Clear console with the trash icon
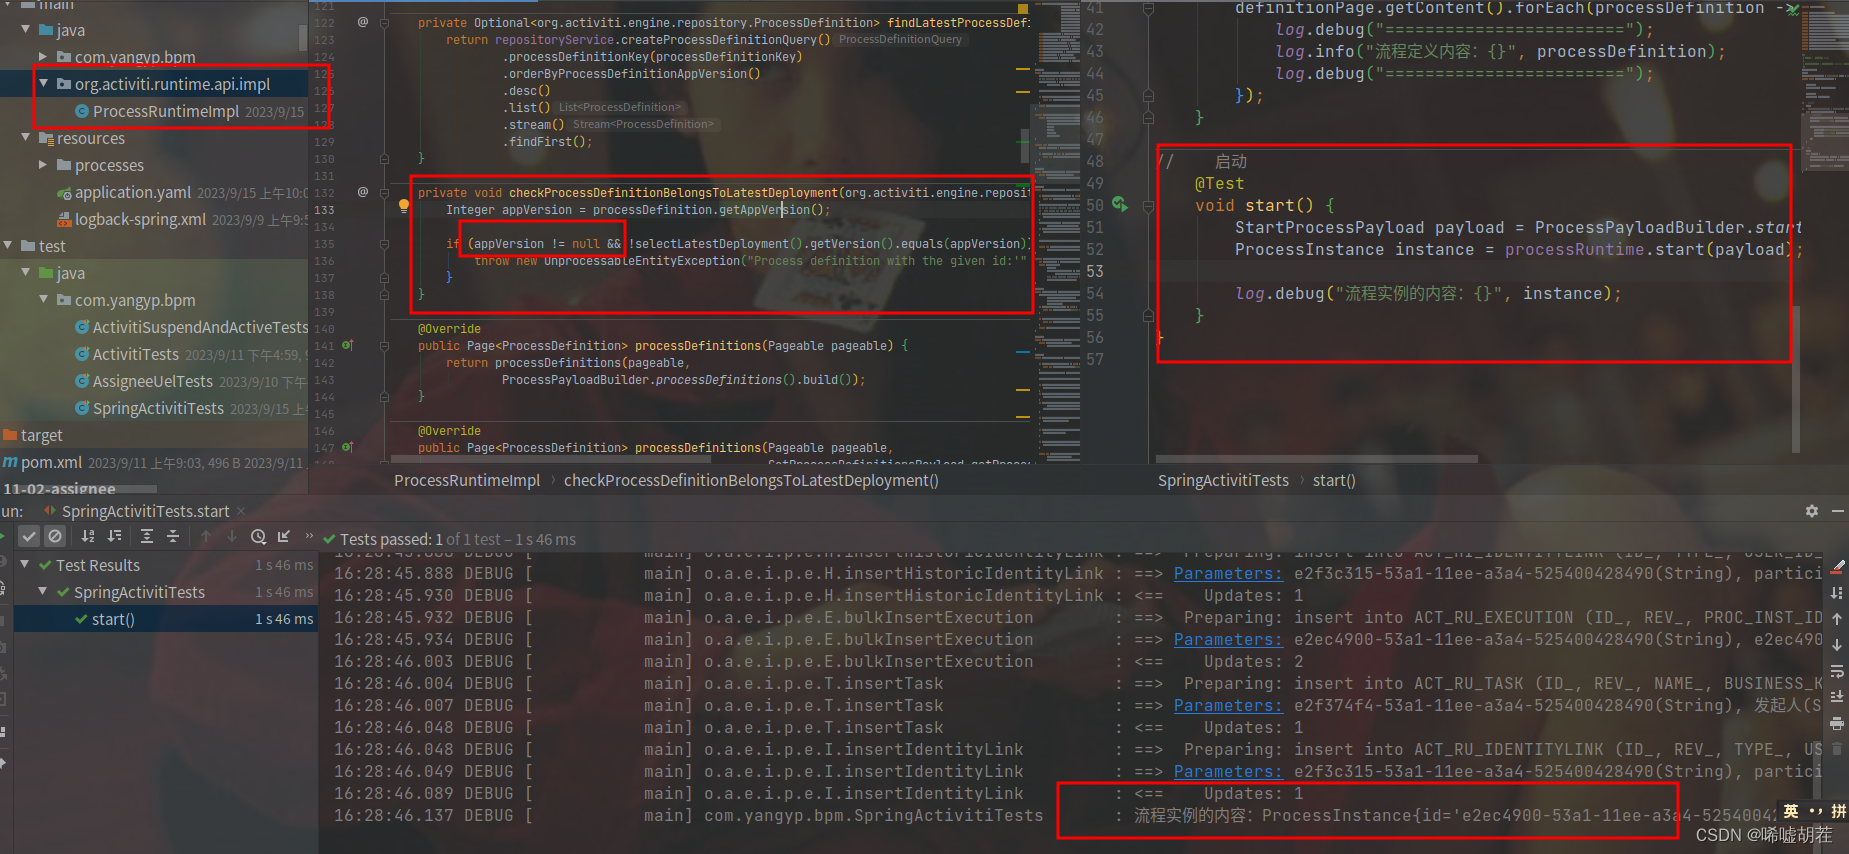 click(1838, 748)
